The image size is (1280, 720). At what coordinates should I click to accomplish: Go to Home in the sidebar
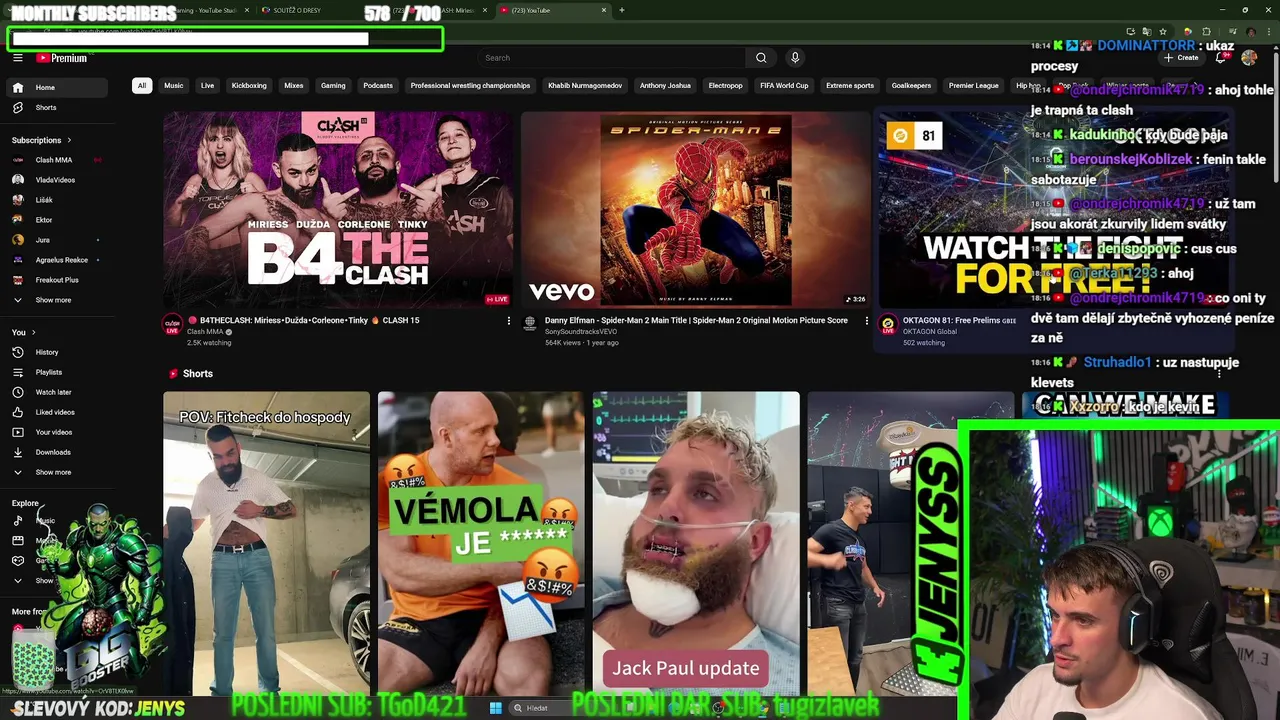(x=58, y=87)
